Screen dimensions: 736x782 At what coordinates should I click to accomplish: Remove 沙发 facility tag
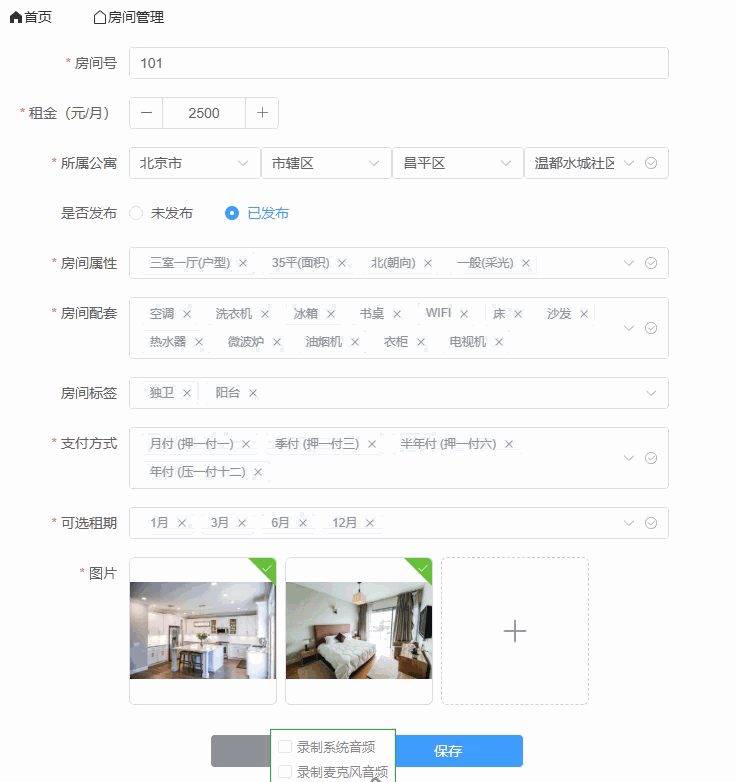point(584,314)
